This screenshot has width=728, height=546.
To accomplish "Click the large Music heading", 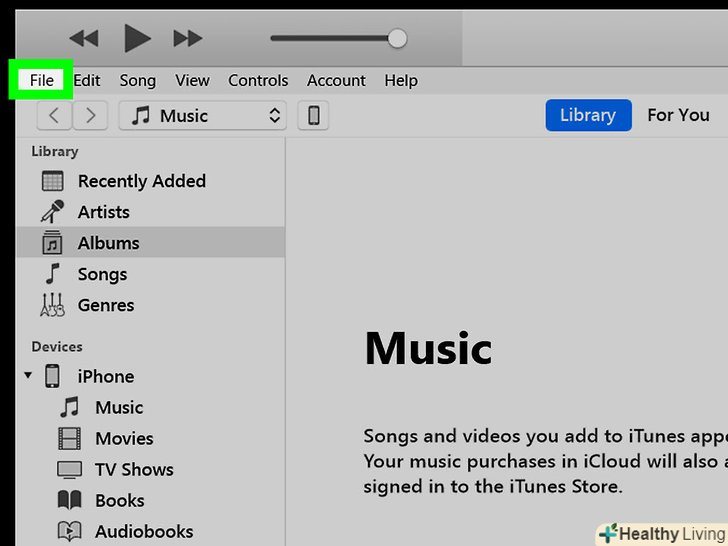I will click(428, 348).
